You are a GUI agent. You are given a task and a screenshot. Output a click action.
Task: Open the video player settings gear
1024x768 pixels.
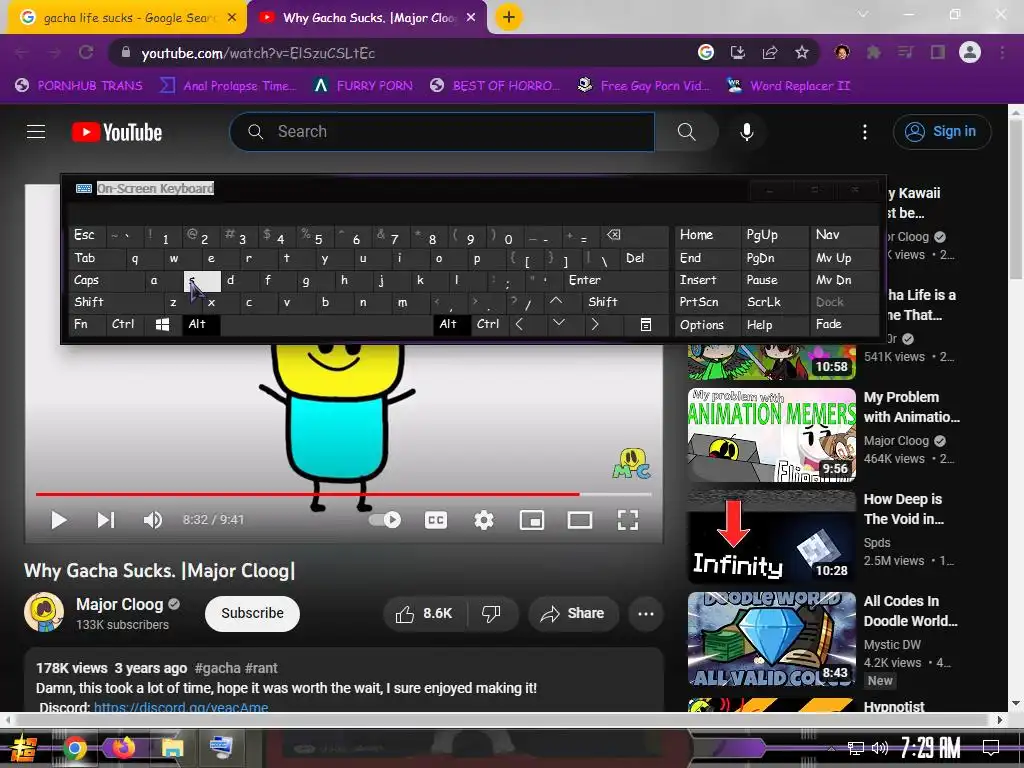tap(484, 520)
